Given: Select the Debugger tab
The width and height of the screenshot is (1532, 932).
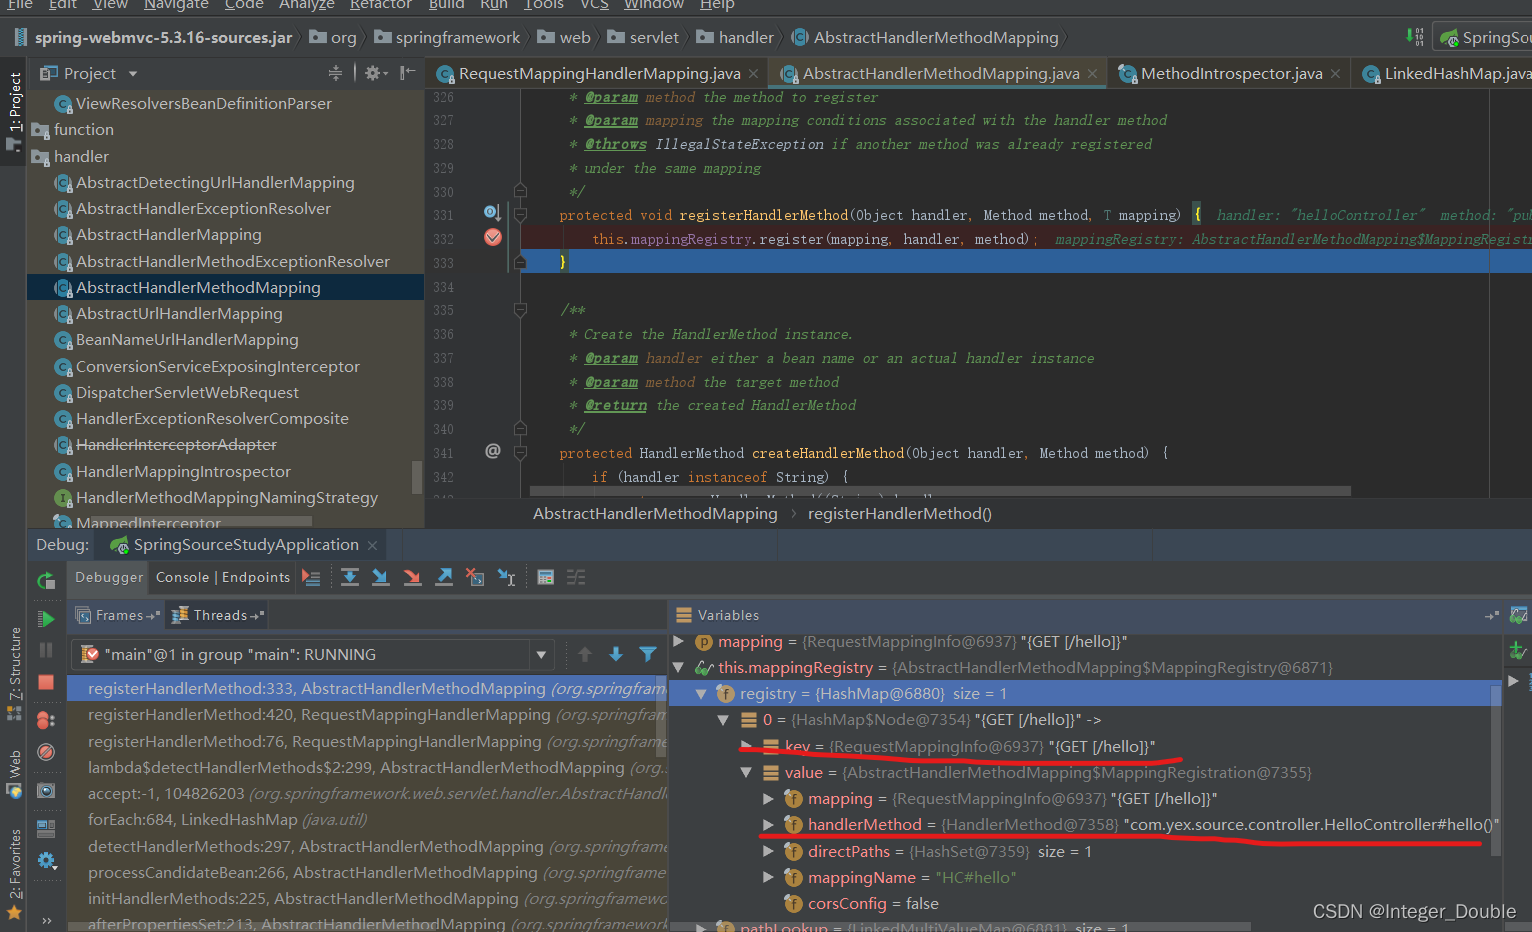Looking at the screenshot, I should click(x=109, y=577).
